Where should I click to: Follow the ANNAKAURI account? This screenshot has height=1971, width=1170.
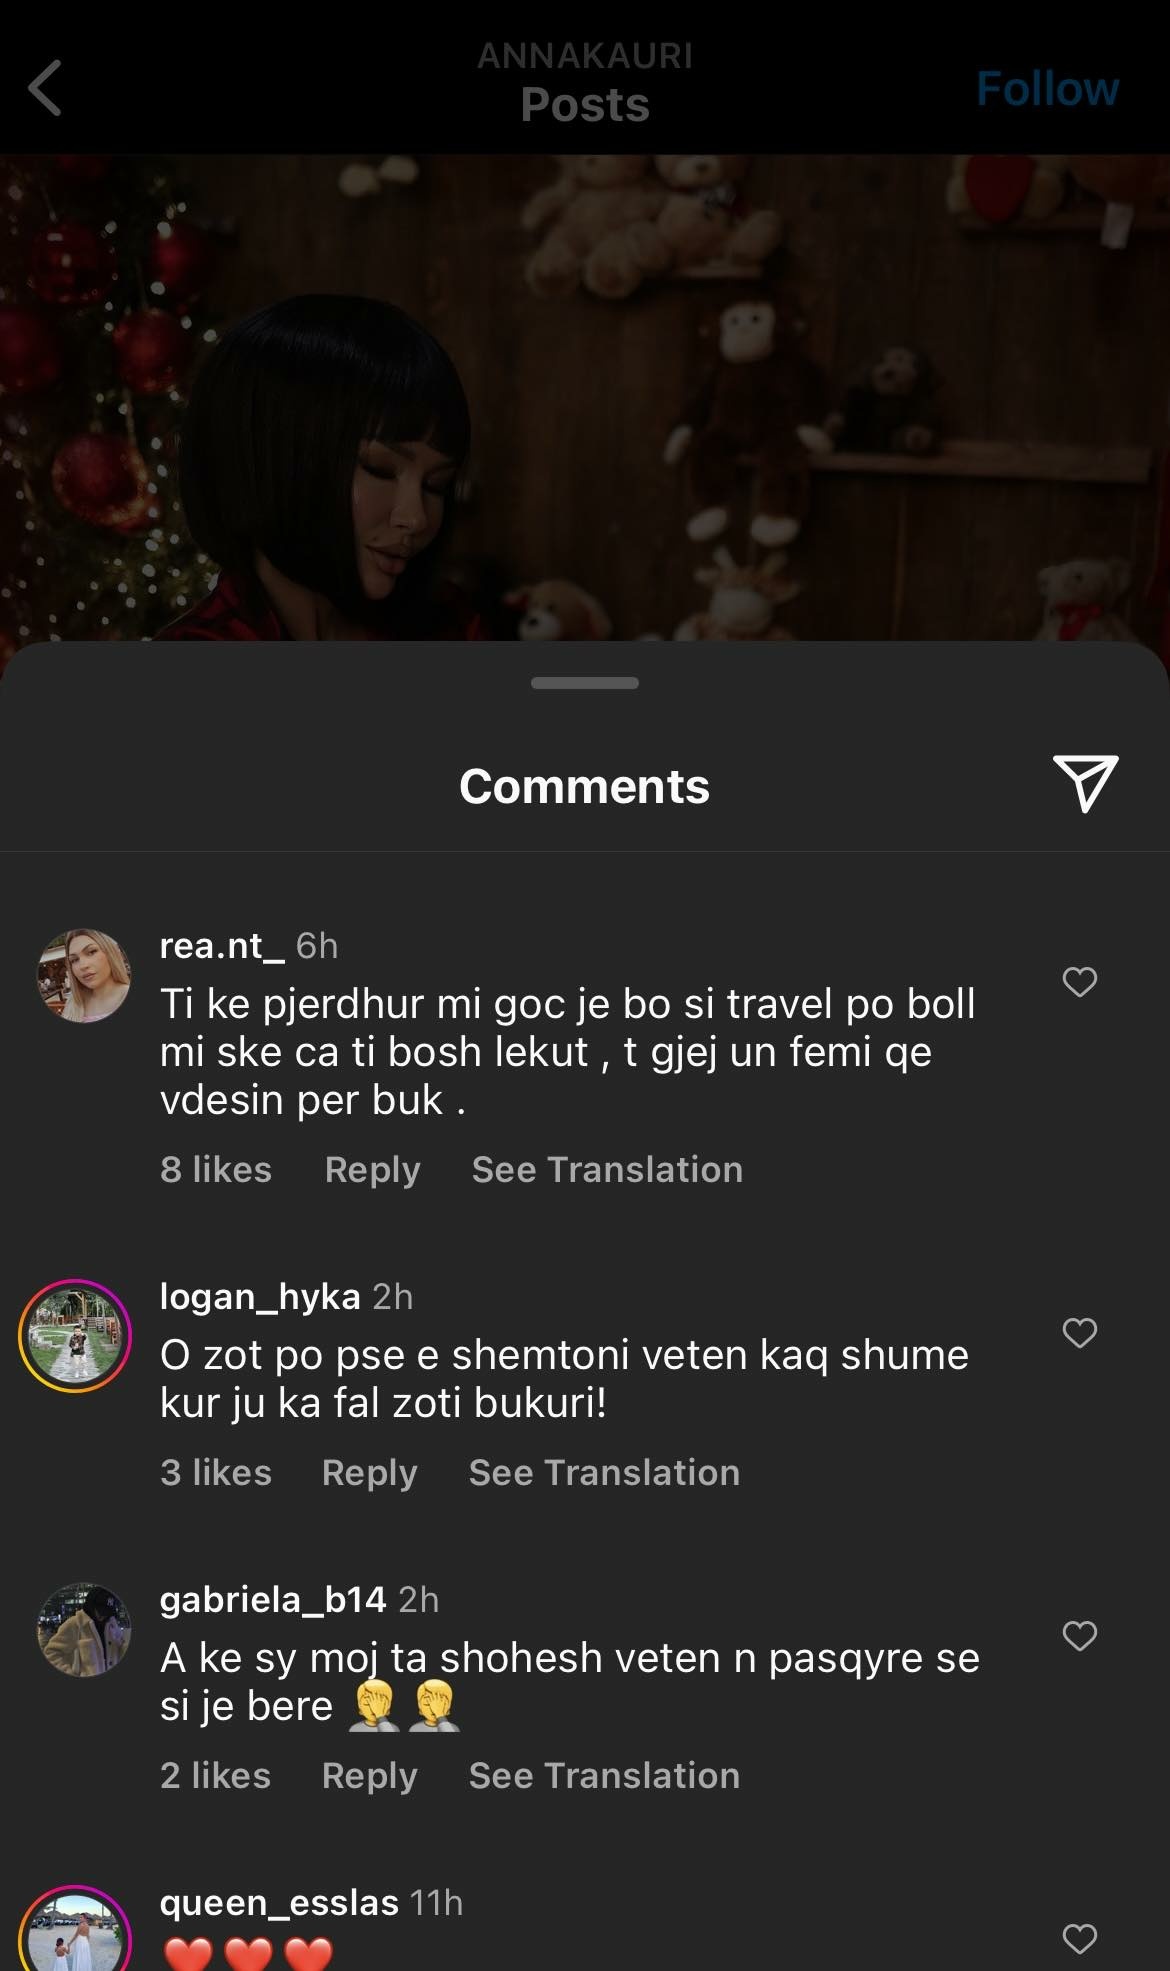pos(1047,89)
